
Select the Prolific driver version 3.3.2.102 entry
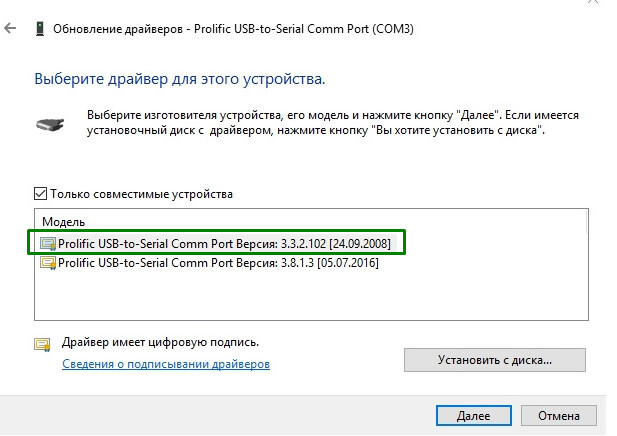231,243
